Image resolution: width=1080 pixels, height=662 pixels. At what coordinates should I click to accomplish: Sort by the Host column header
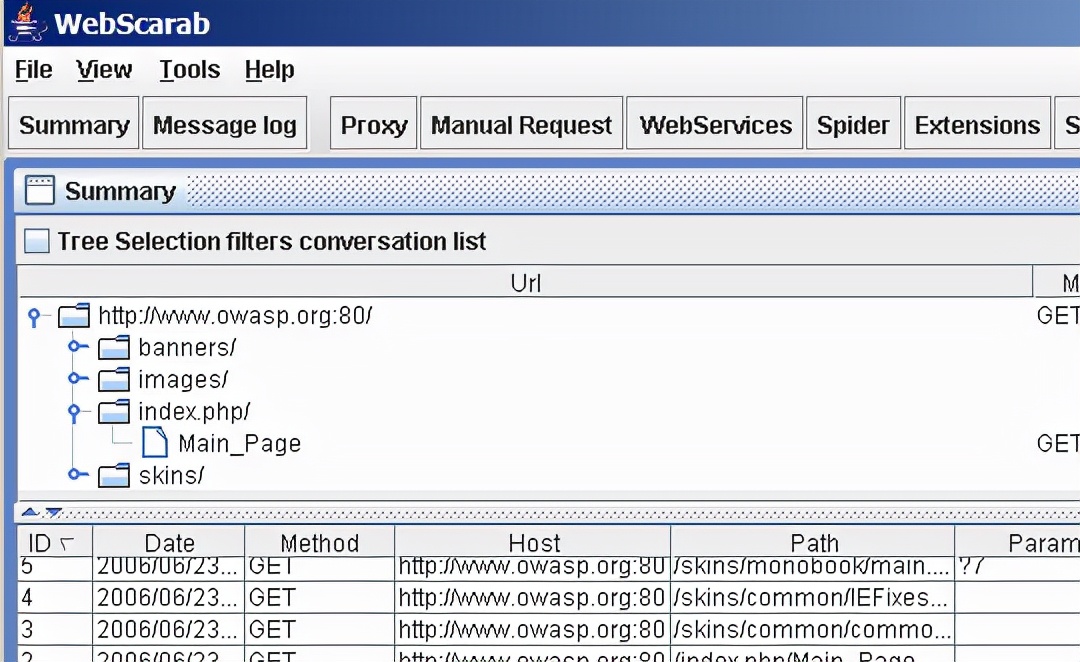[x=533, y=543]
